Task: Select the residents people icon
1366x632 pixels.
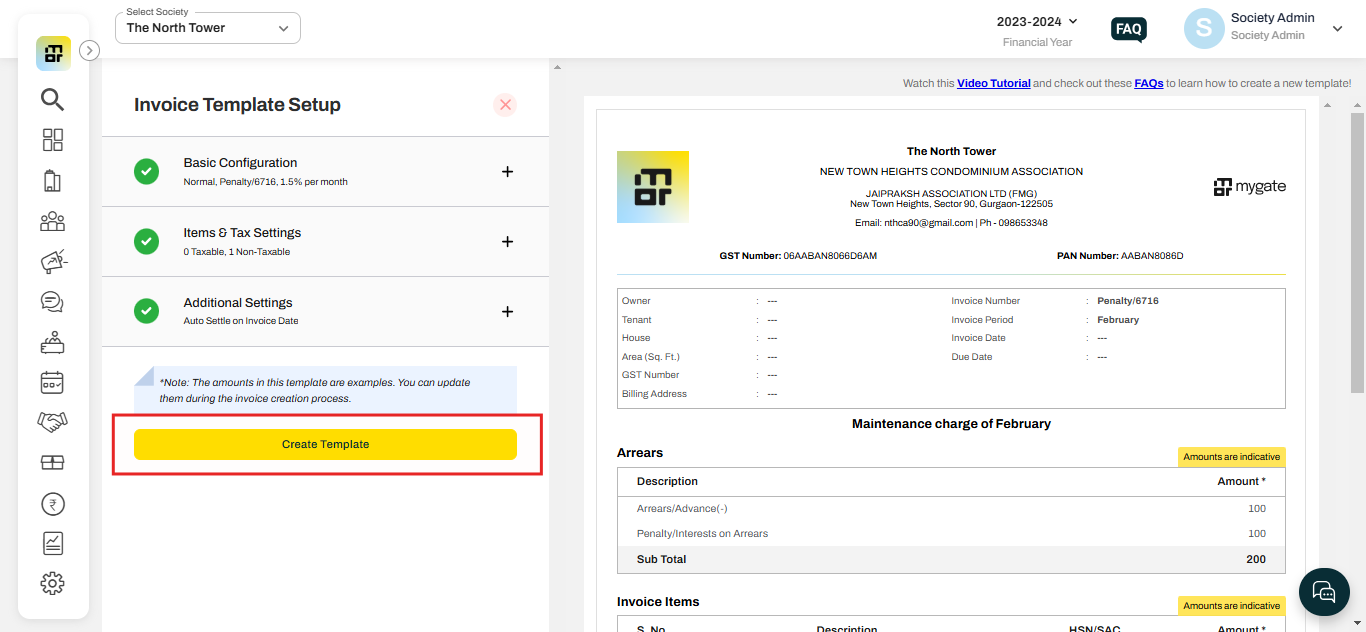Action: 52,221
